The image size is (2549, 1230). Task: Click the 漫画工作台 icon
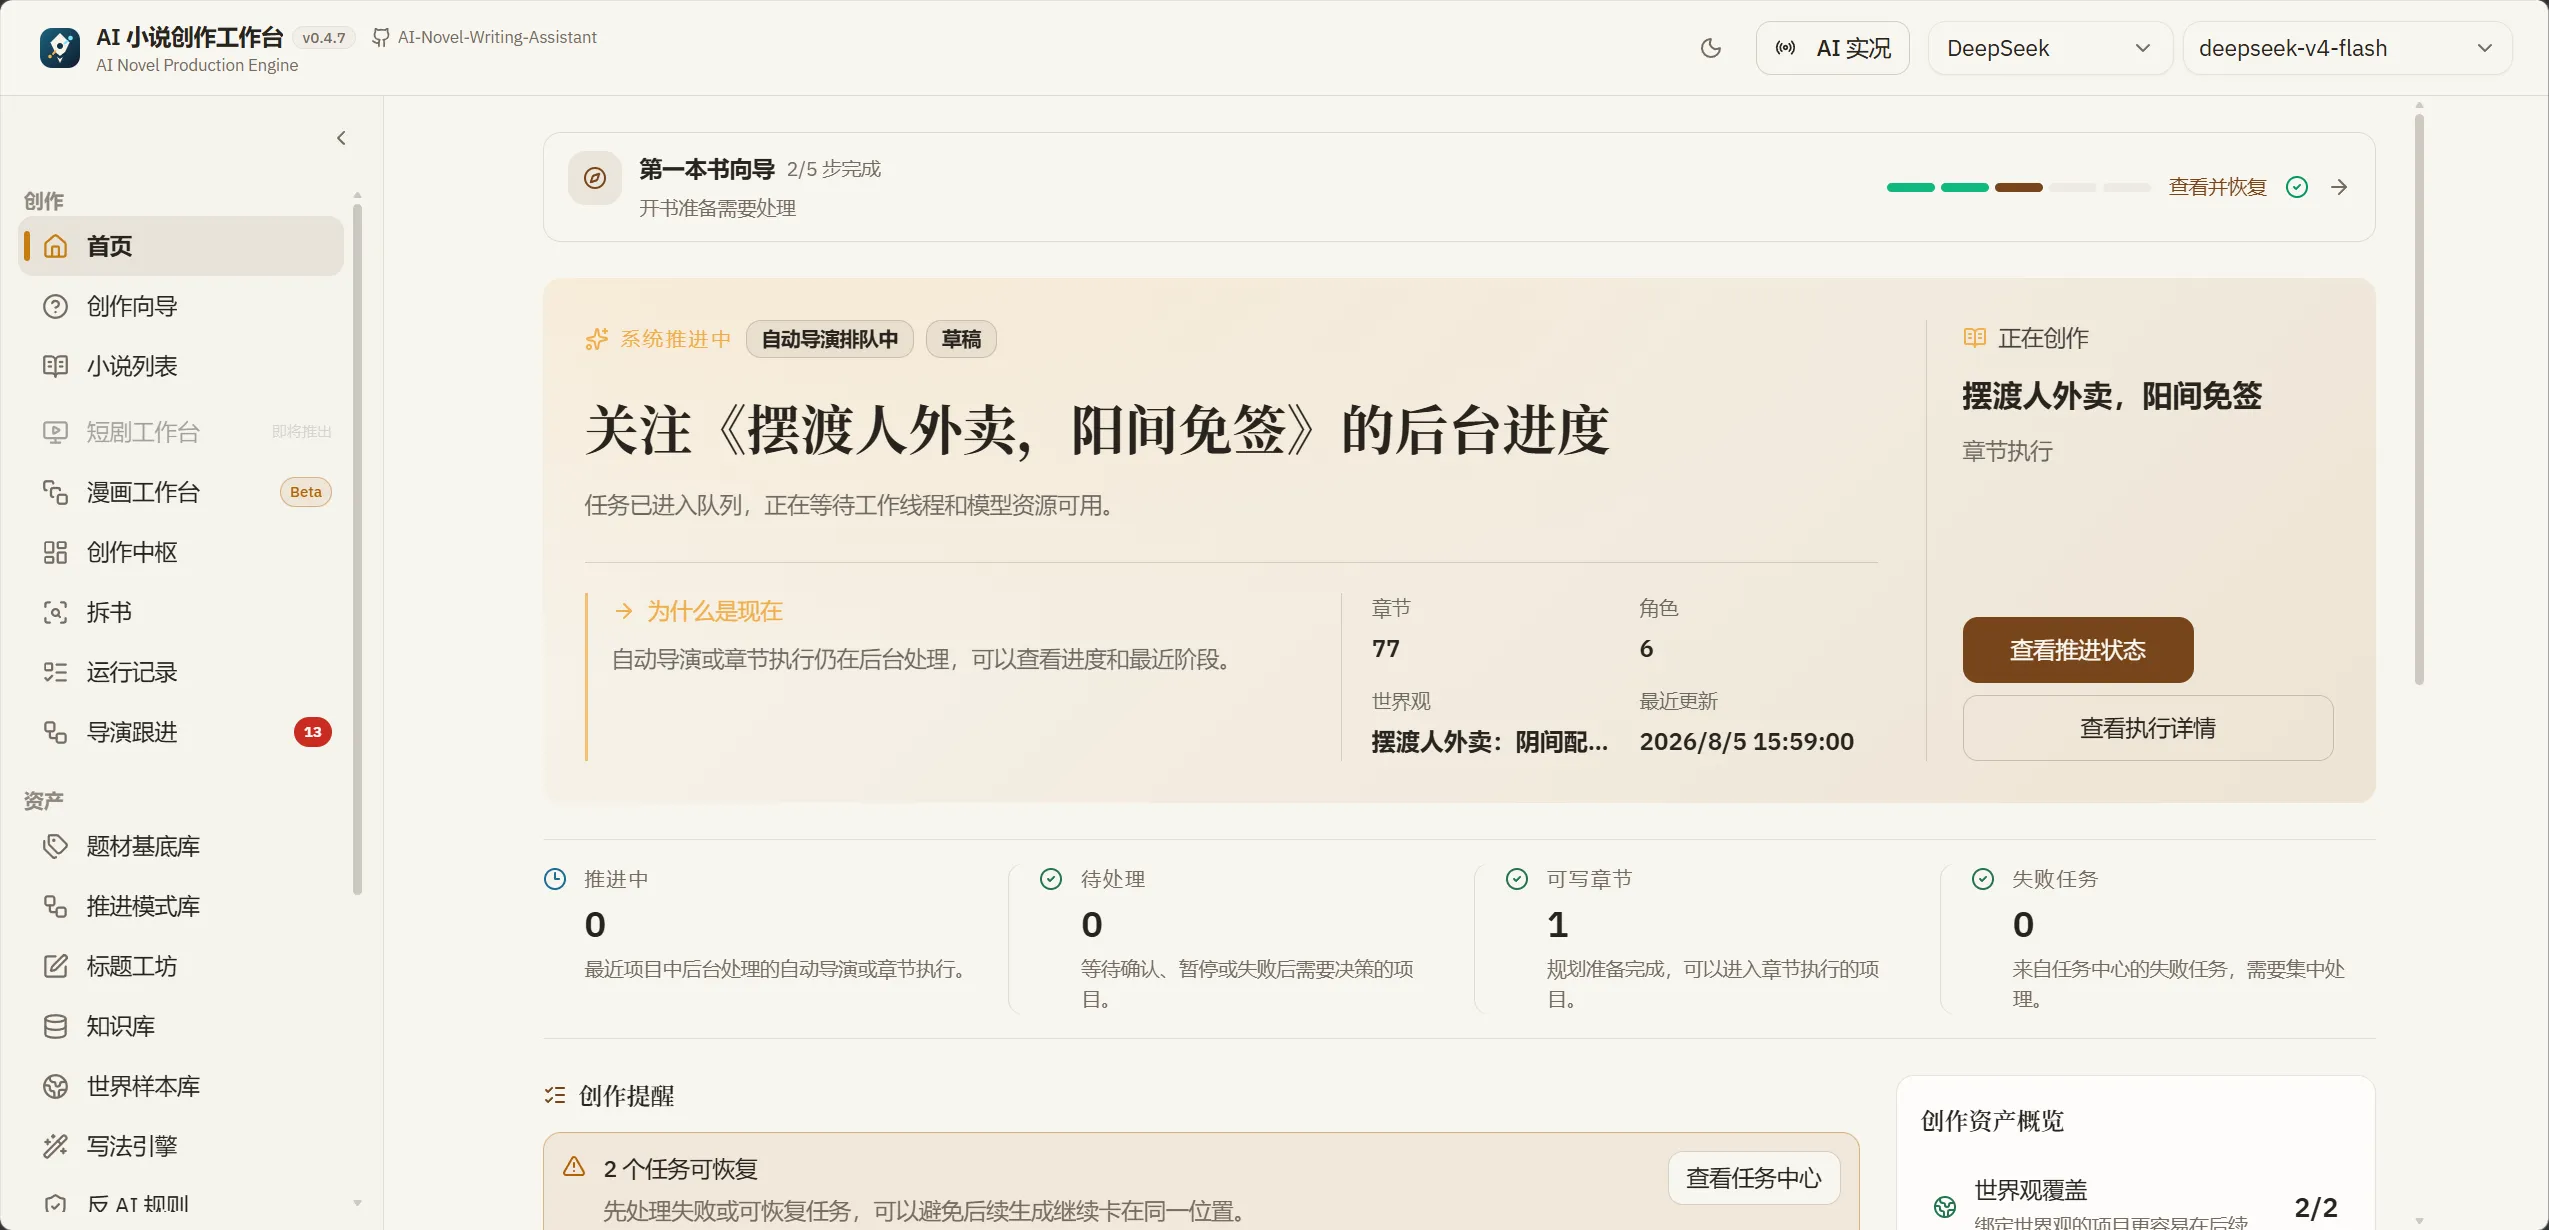pyautogui.click(x=55, y=492)
